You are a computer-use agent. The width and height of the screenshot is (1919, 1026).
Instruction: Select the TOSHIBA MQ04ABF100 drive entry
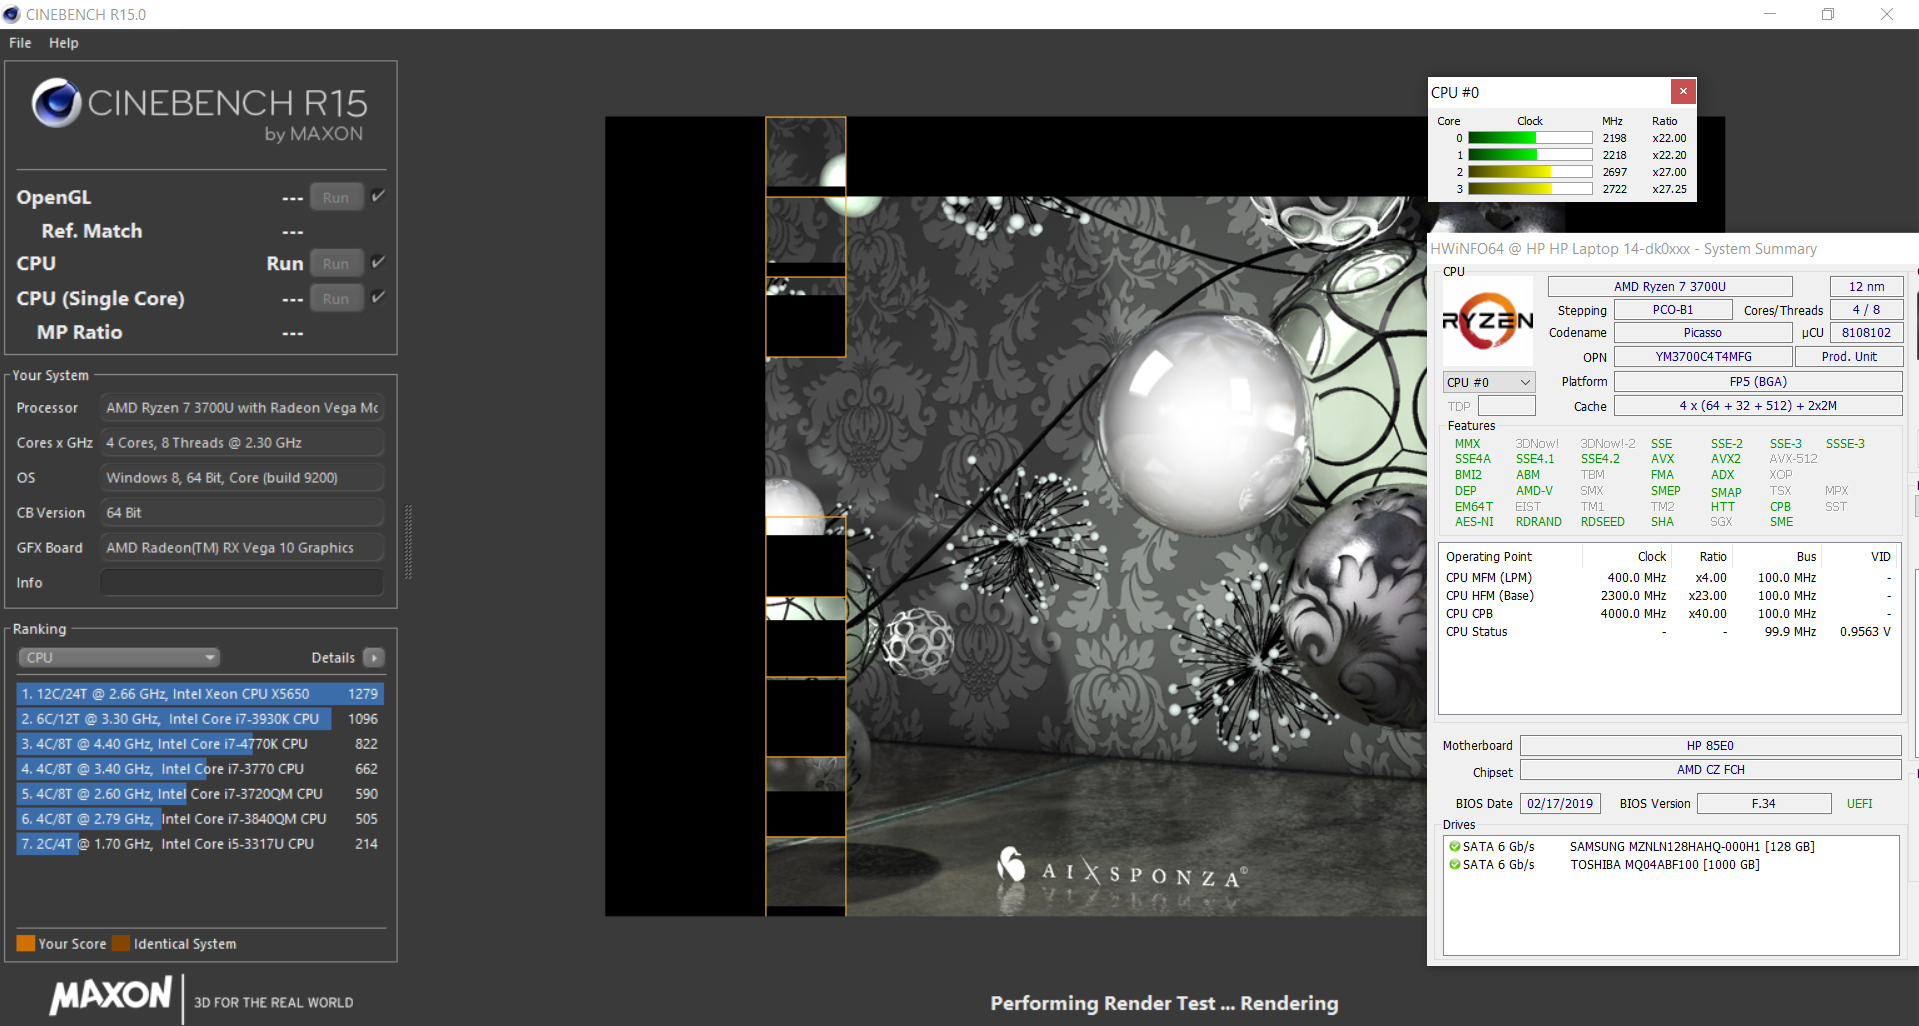1665,865
